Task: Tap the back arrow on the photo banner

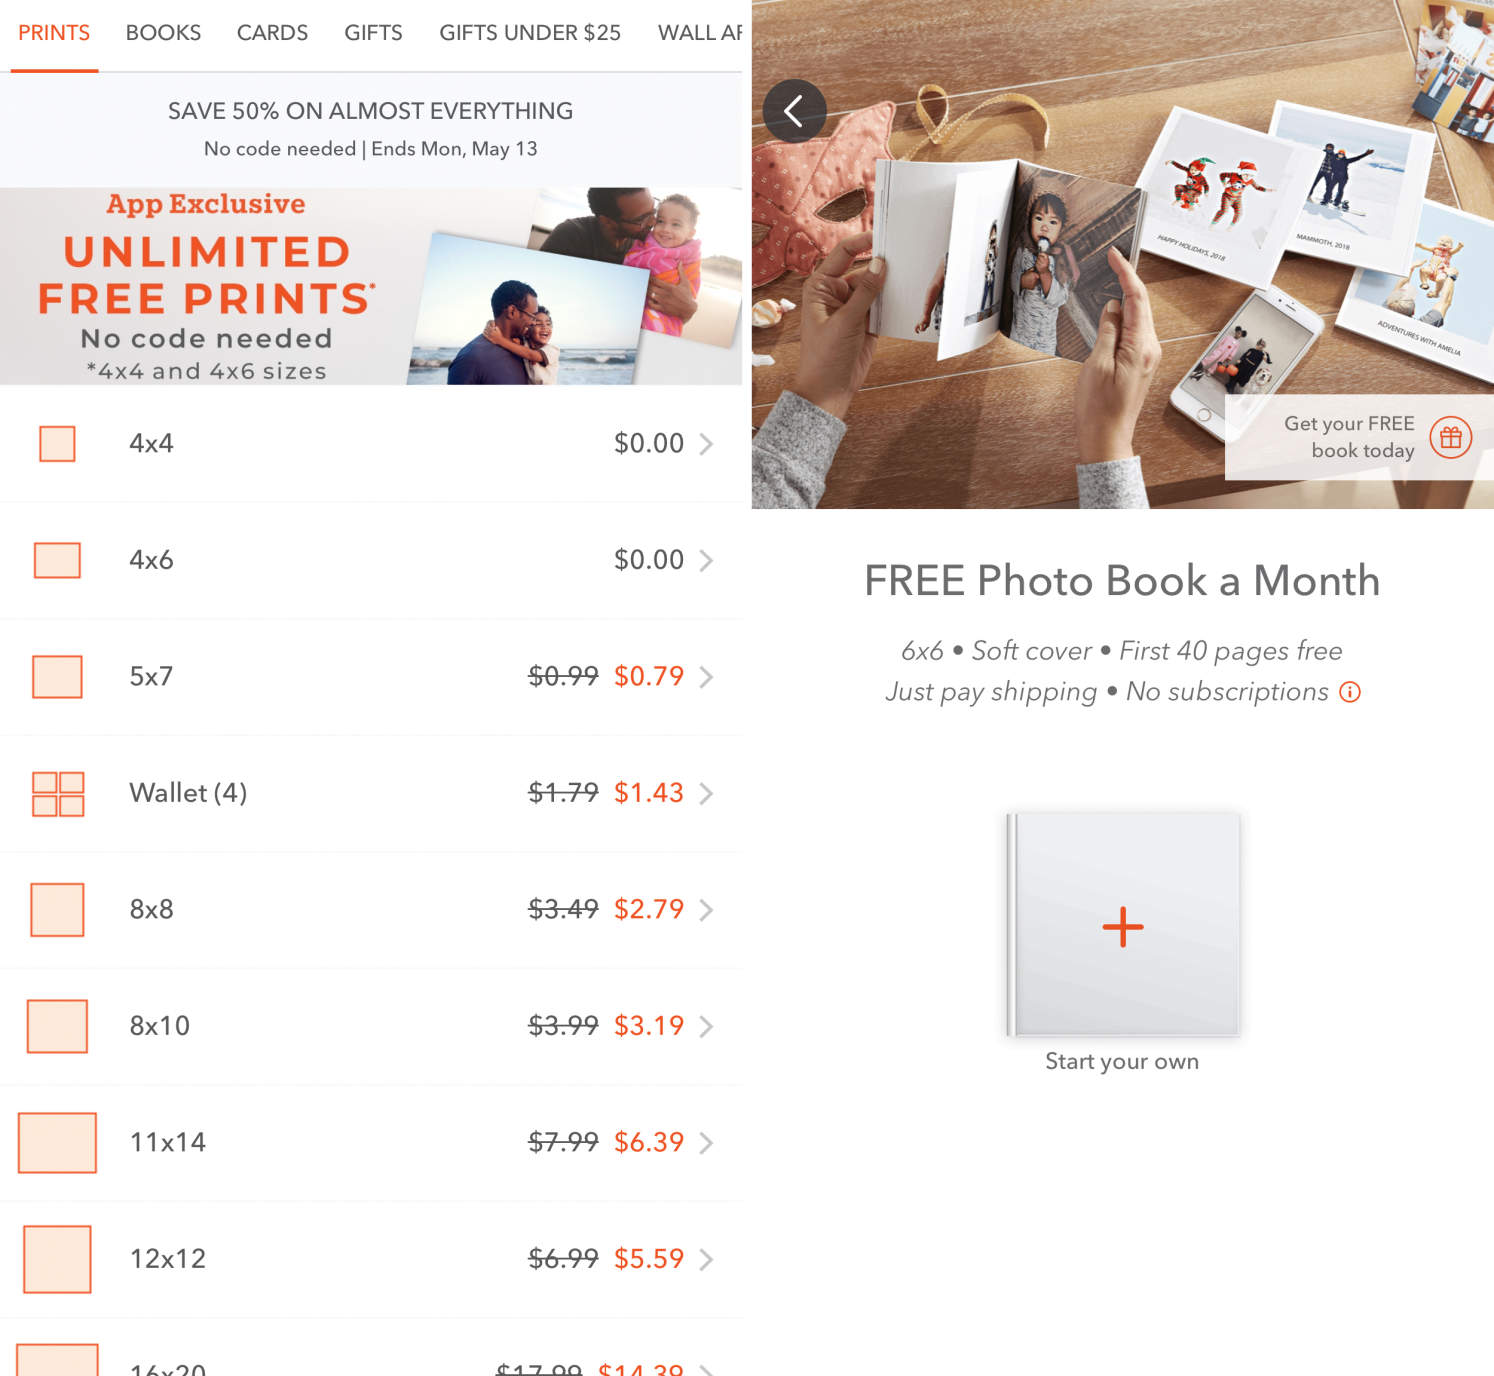Action: tap(794, 111)
